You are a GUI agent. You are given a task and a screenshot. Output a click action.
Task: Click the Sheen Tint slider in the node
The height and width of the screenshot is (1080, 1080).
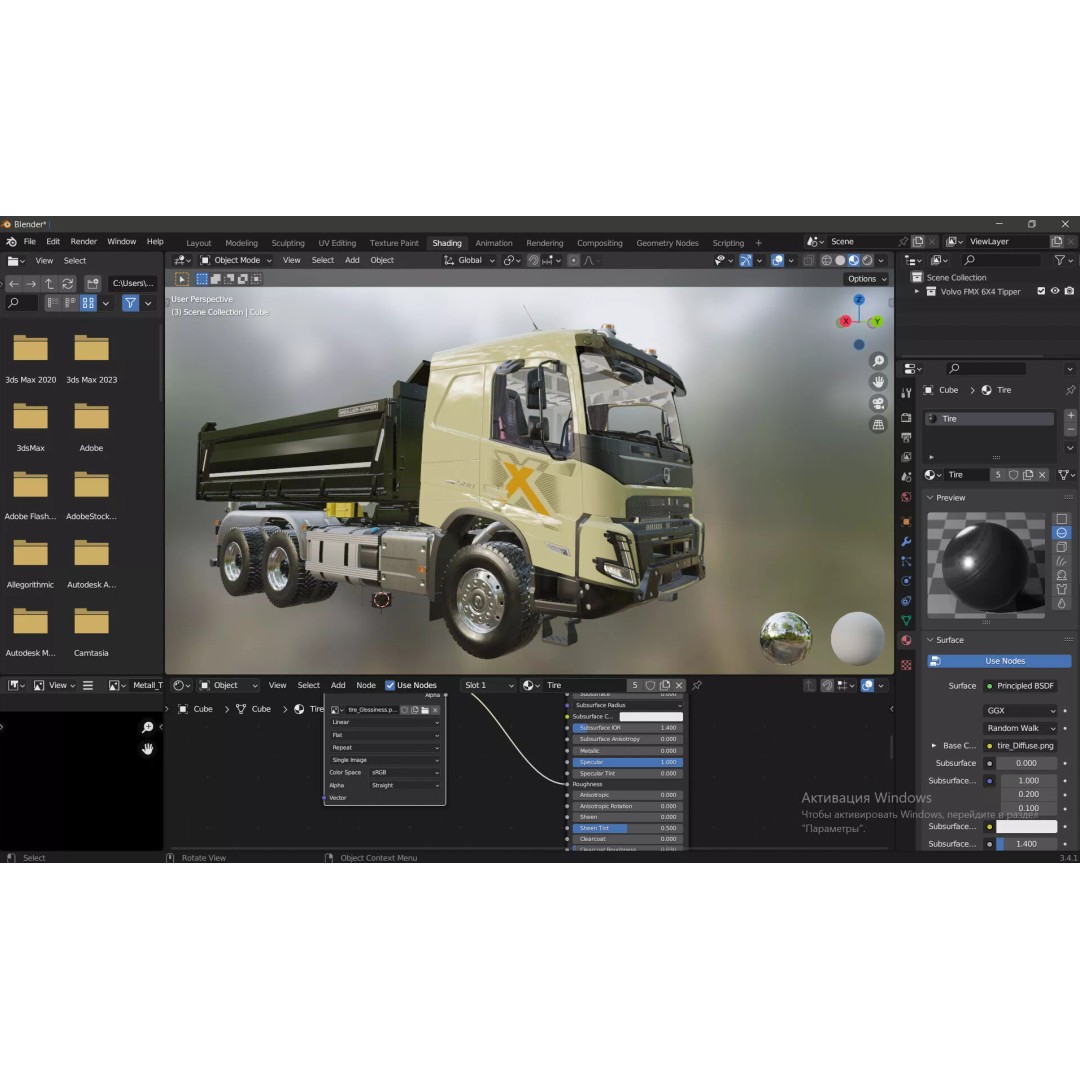627,829
